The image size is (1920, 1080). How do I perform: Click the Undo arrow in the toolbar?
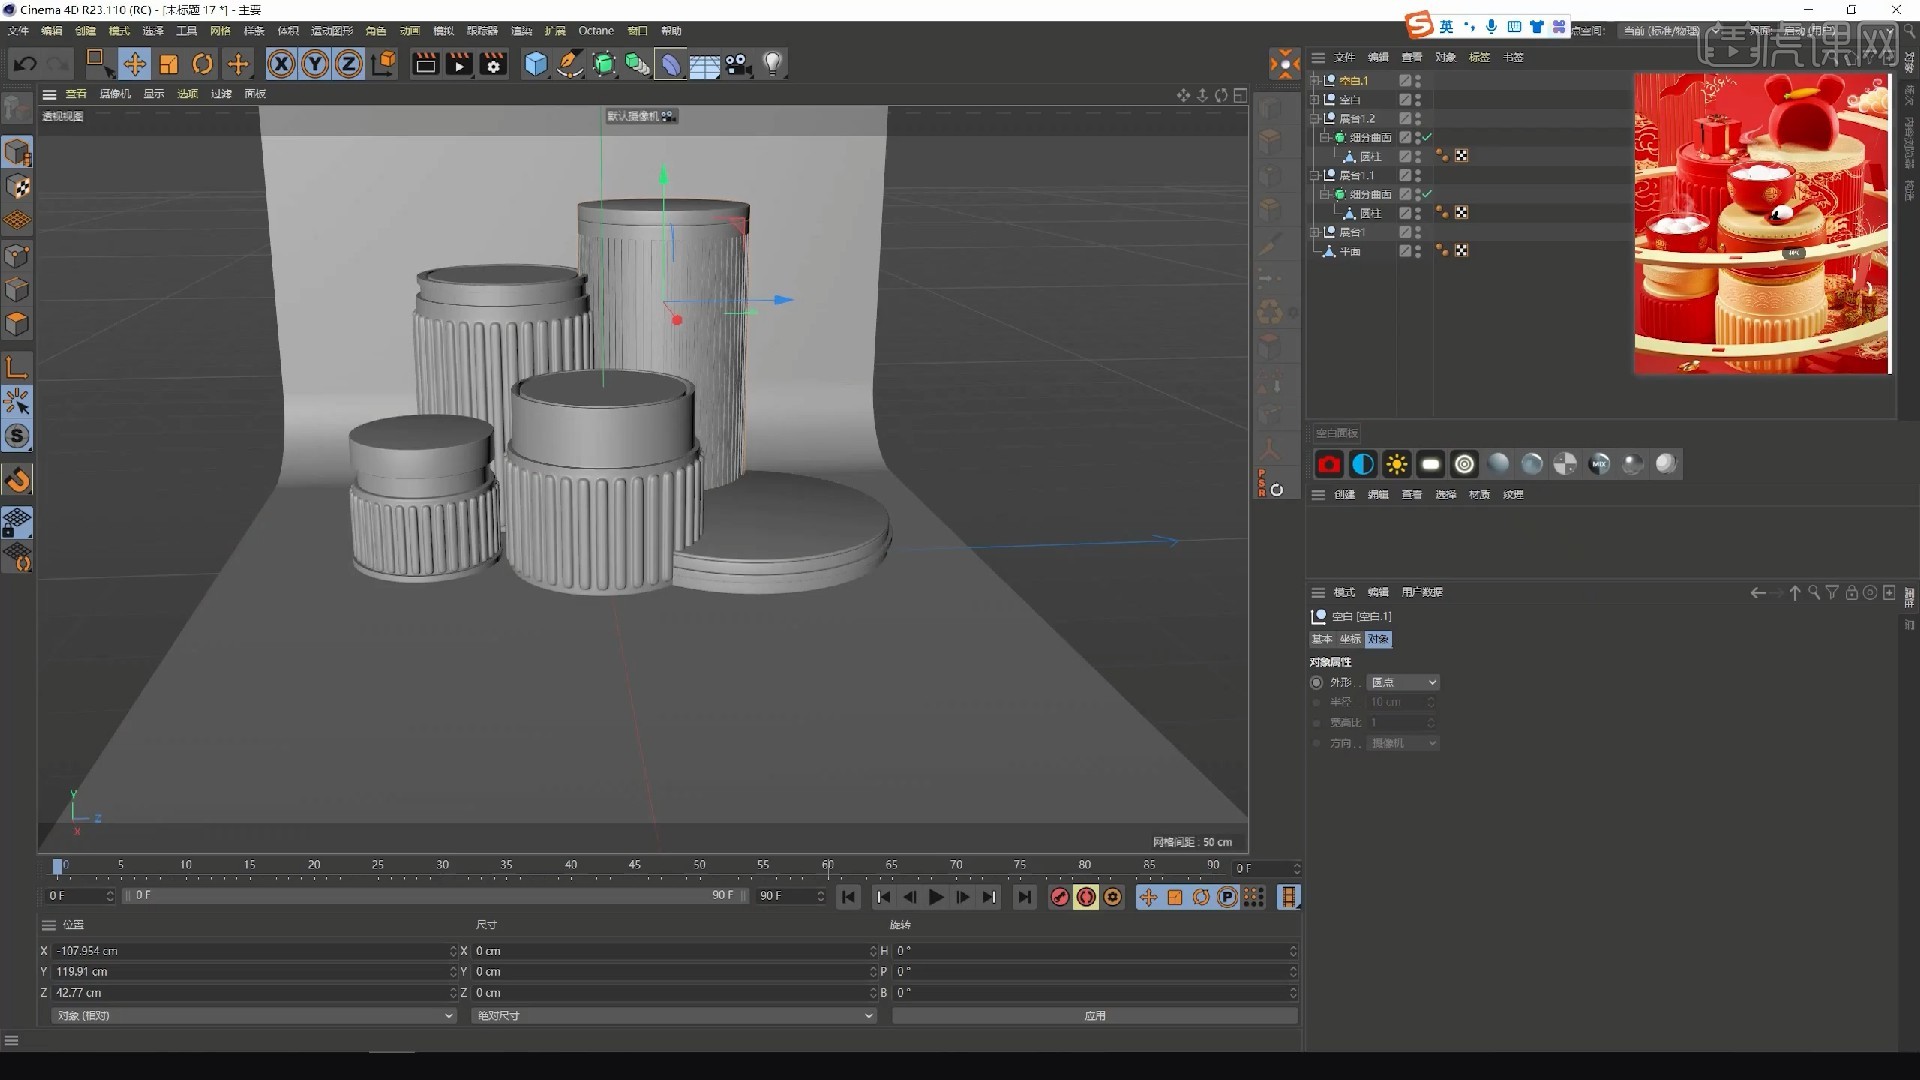coord(25,64)
